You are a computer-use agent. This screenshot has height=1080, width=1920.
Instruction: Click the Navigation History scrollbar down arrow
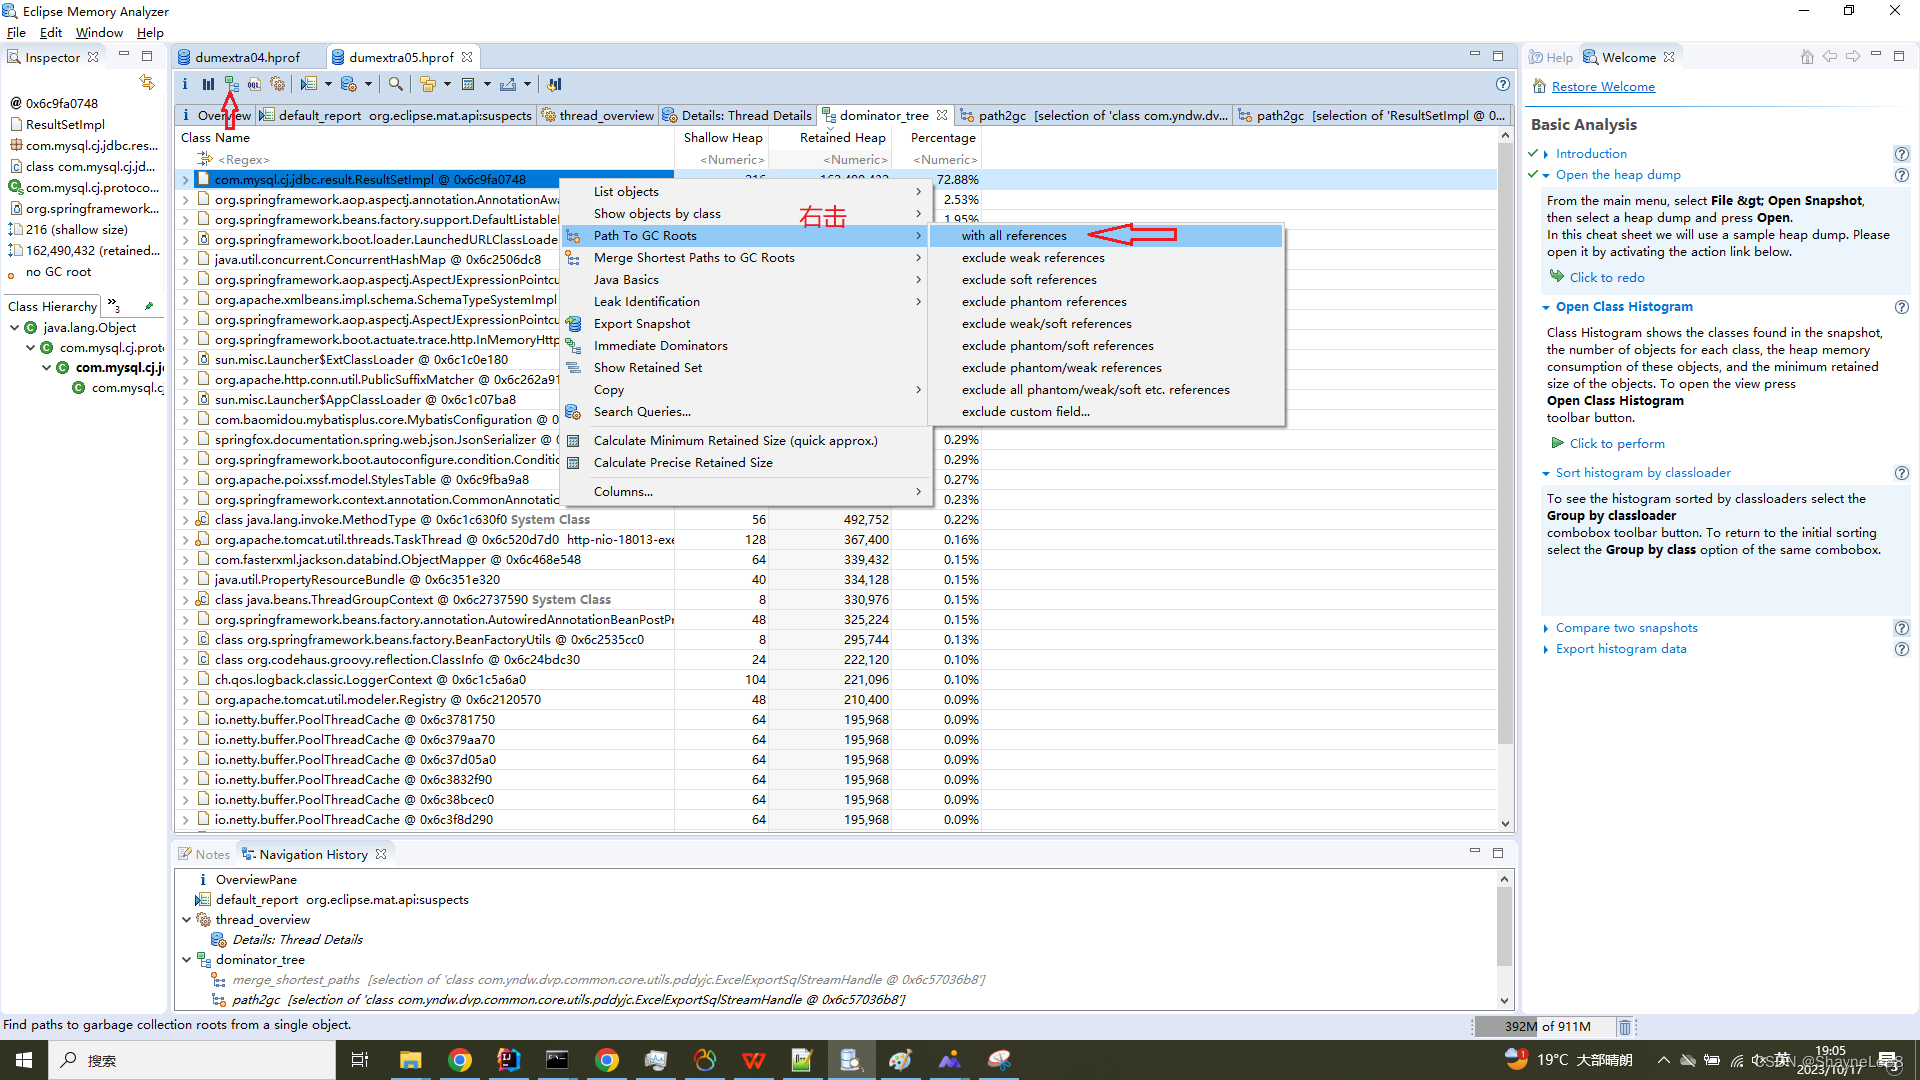1504,1001
